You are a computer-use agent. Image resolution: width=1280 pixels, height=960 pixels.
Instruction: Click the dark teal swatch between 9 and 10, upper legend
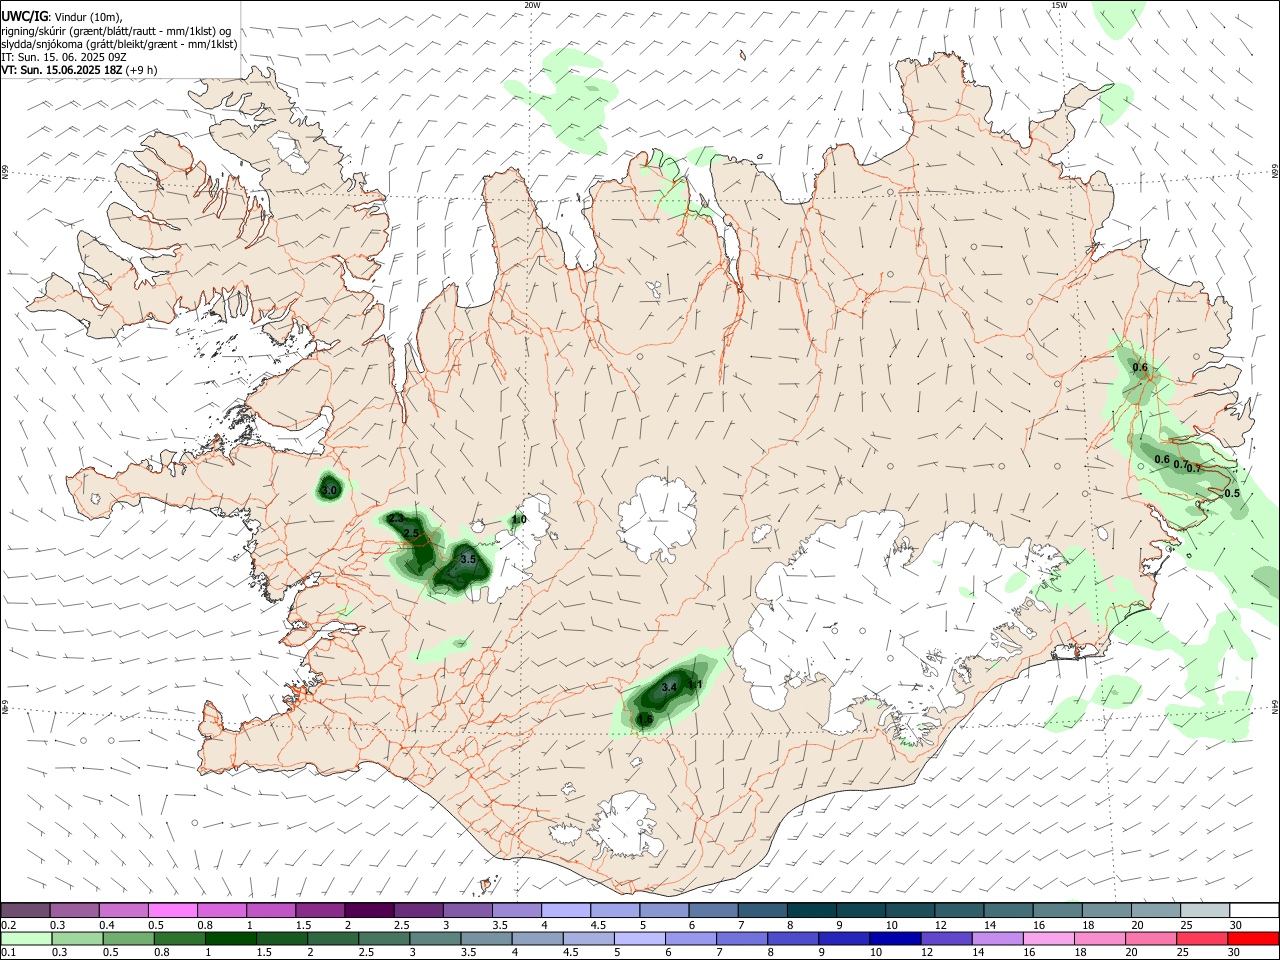point(861,910)
